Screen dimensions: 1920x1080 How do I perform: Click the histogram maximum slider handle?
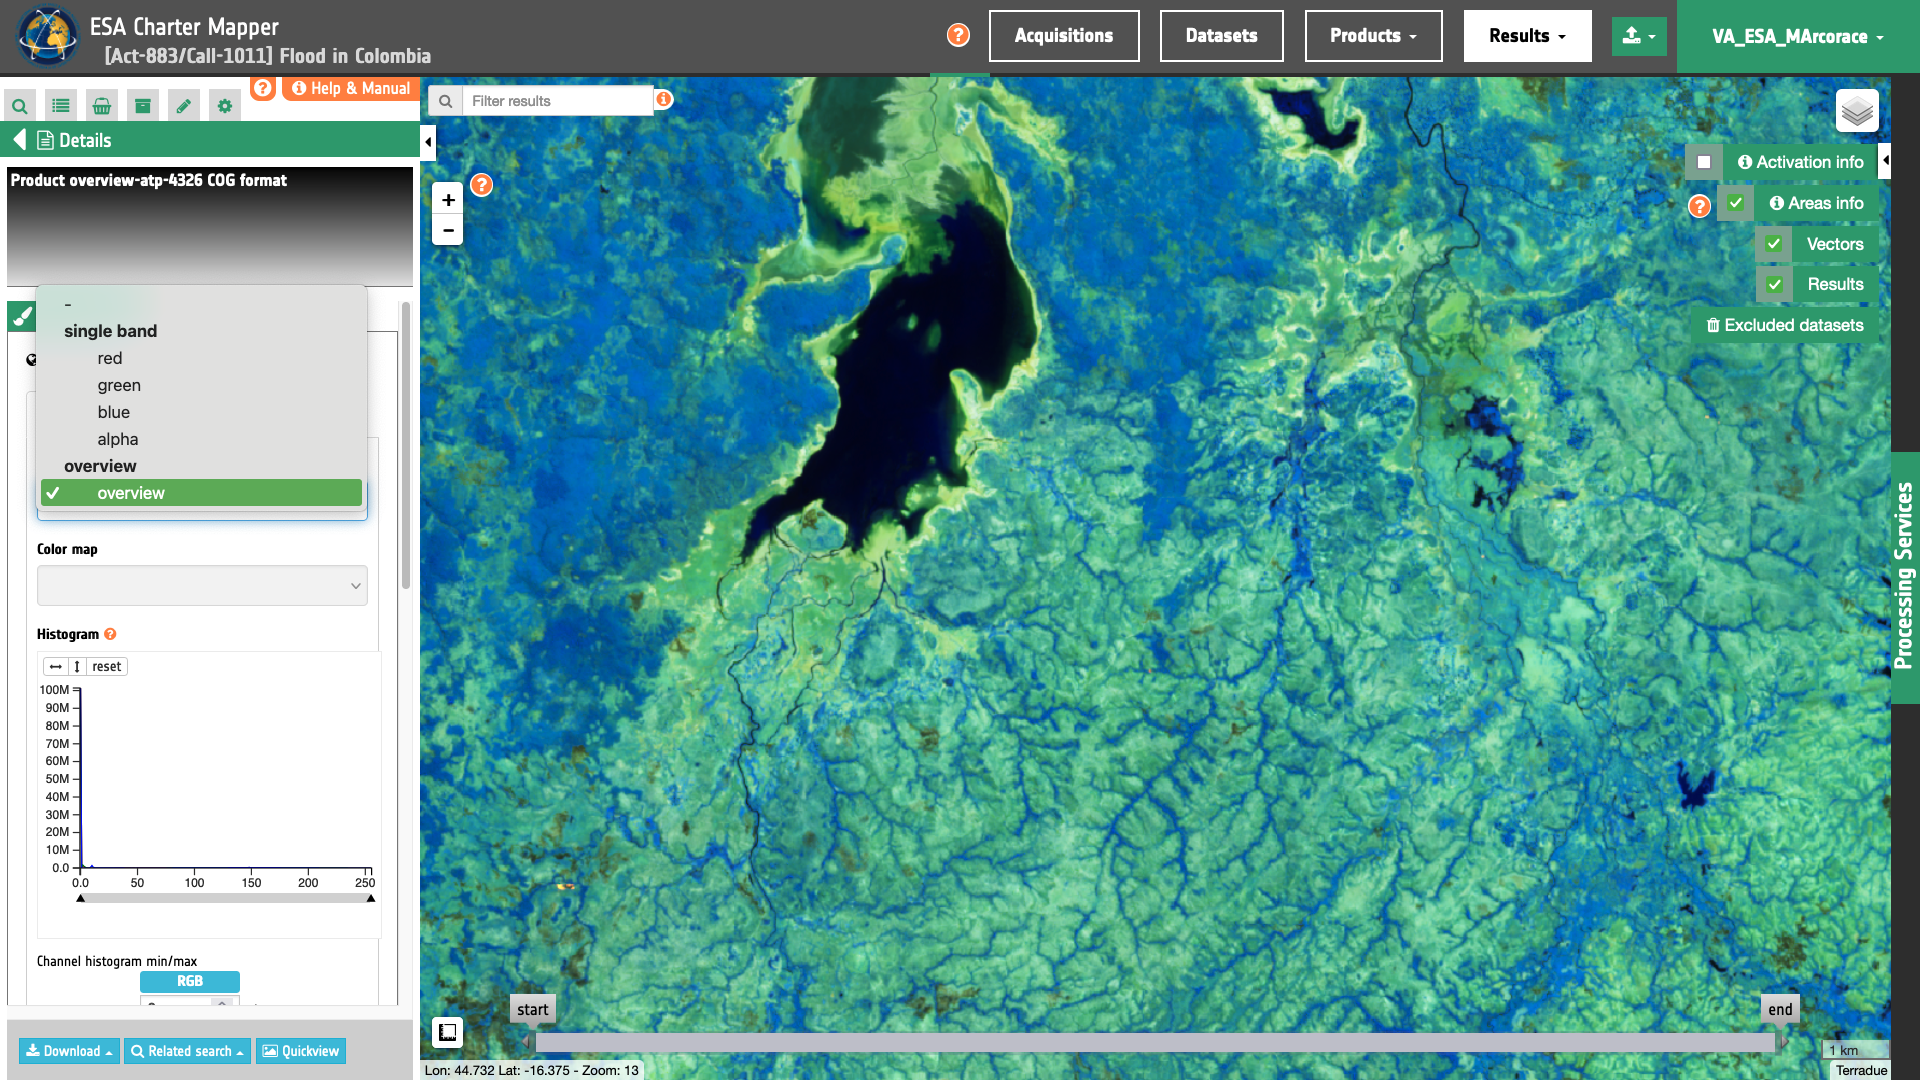click(371, 898)
